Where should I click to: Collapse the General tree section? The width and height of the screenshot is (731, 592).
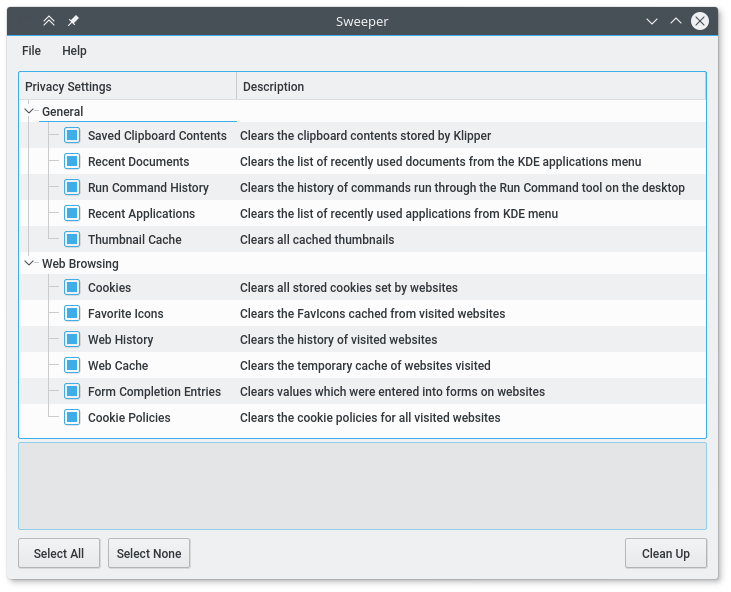(29, 112)
